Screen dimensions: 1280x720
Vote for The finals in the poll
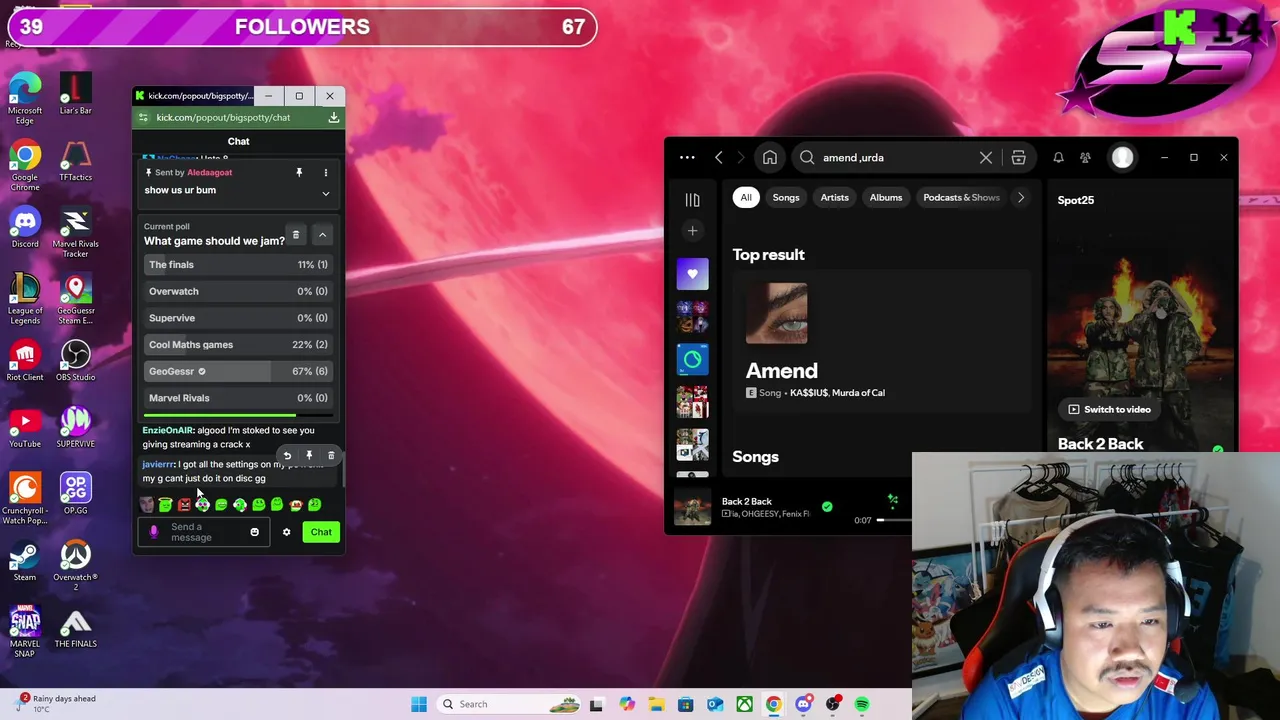238,265
